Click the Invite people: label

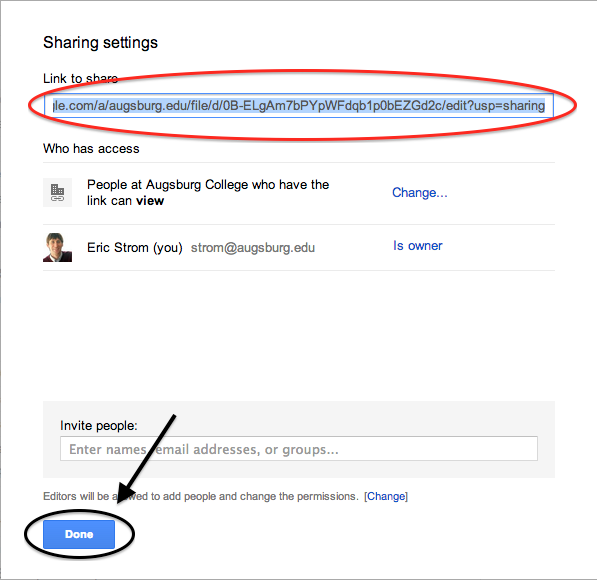click(x=99, y=425)
